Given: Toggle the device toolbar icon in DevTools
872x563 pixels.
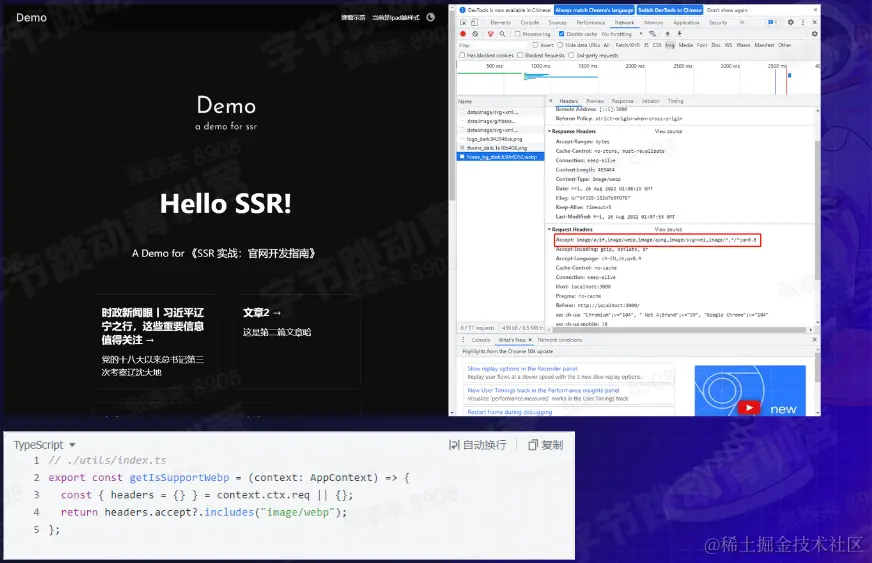Looking at the screenshot, I should coord(474,23).
